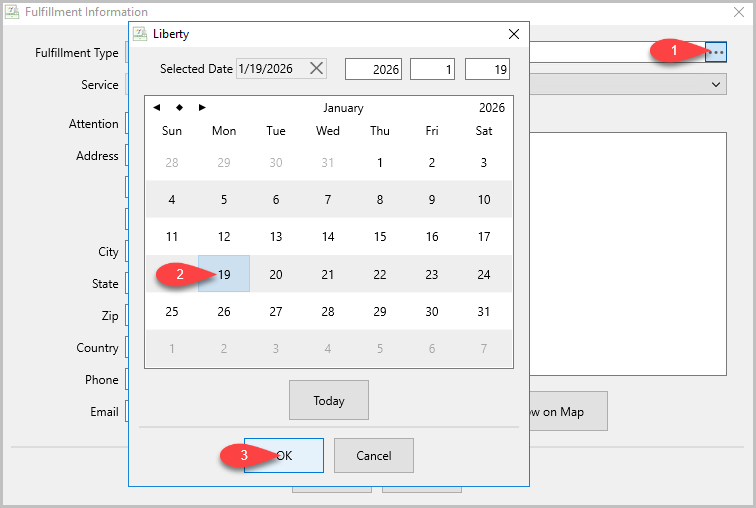Select greyed December 30
The height and width of the screenshot is (508, 756).
click(276, 162)
